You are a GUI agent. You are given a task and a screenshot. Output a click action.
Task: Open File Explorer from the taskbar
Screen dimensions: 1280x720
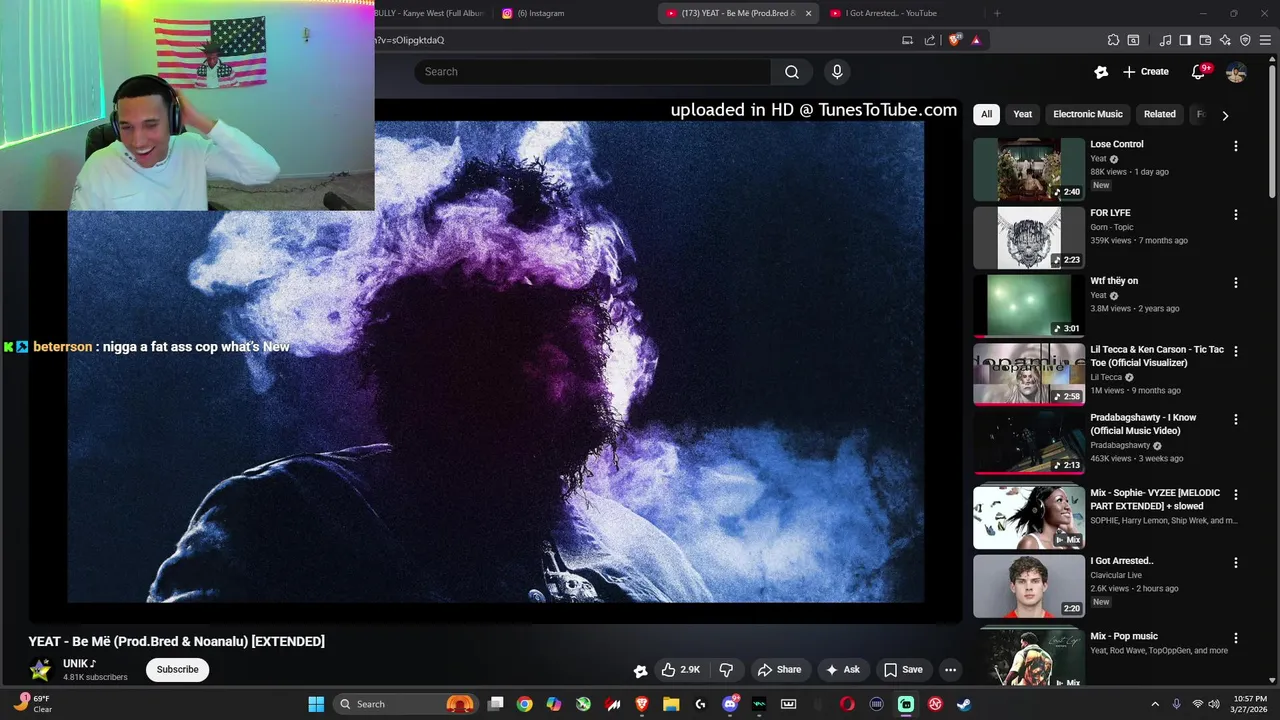[671, 704]
